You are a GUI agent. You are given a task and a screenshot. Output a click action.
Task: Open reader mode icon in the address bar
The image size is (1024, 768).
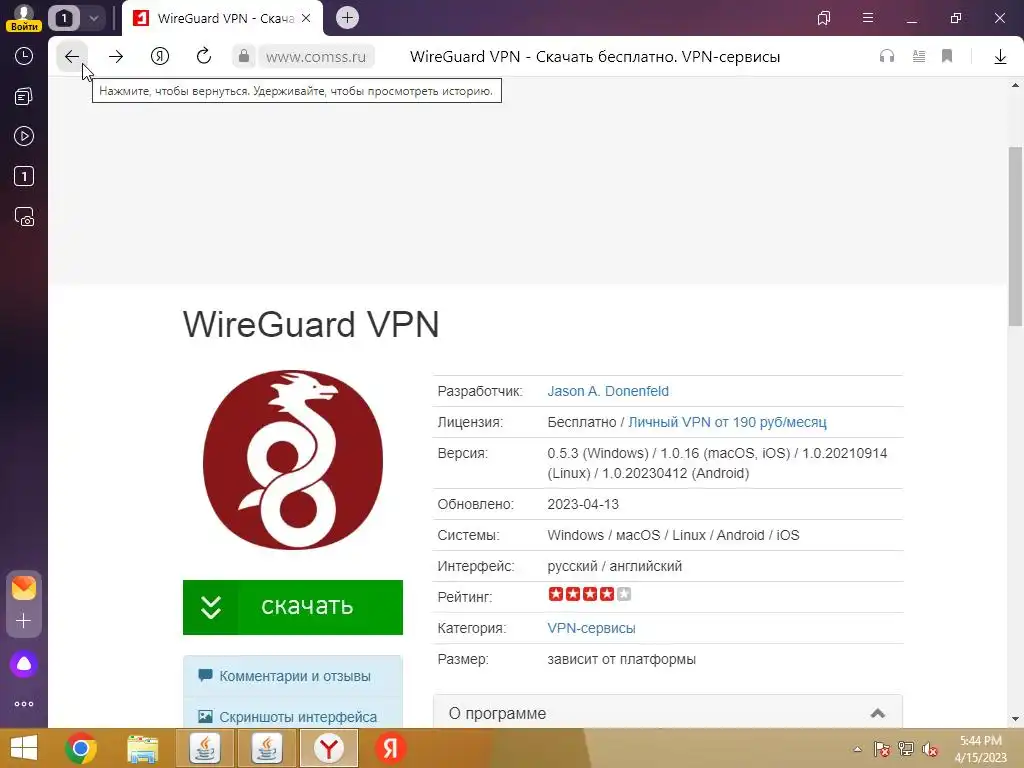pos(919,56)
